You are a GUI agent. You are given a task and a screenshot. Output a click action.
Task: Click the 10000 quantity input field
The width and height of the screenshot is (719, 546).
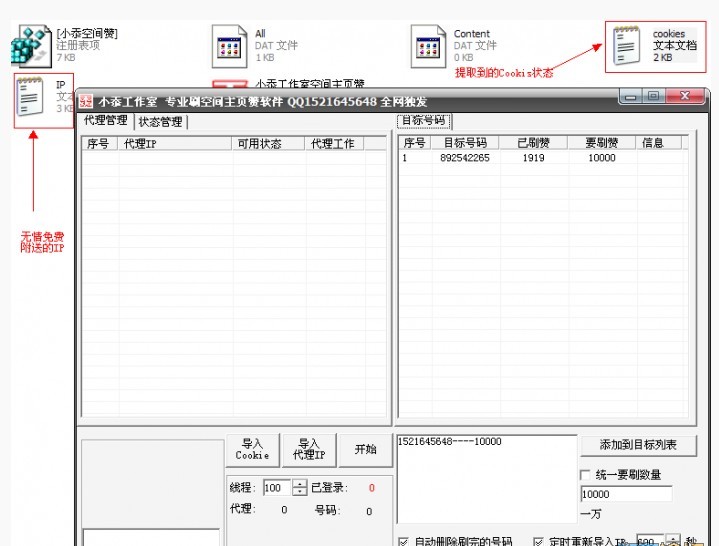tap(625, 494)
